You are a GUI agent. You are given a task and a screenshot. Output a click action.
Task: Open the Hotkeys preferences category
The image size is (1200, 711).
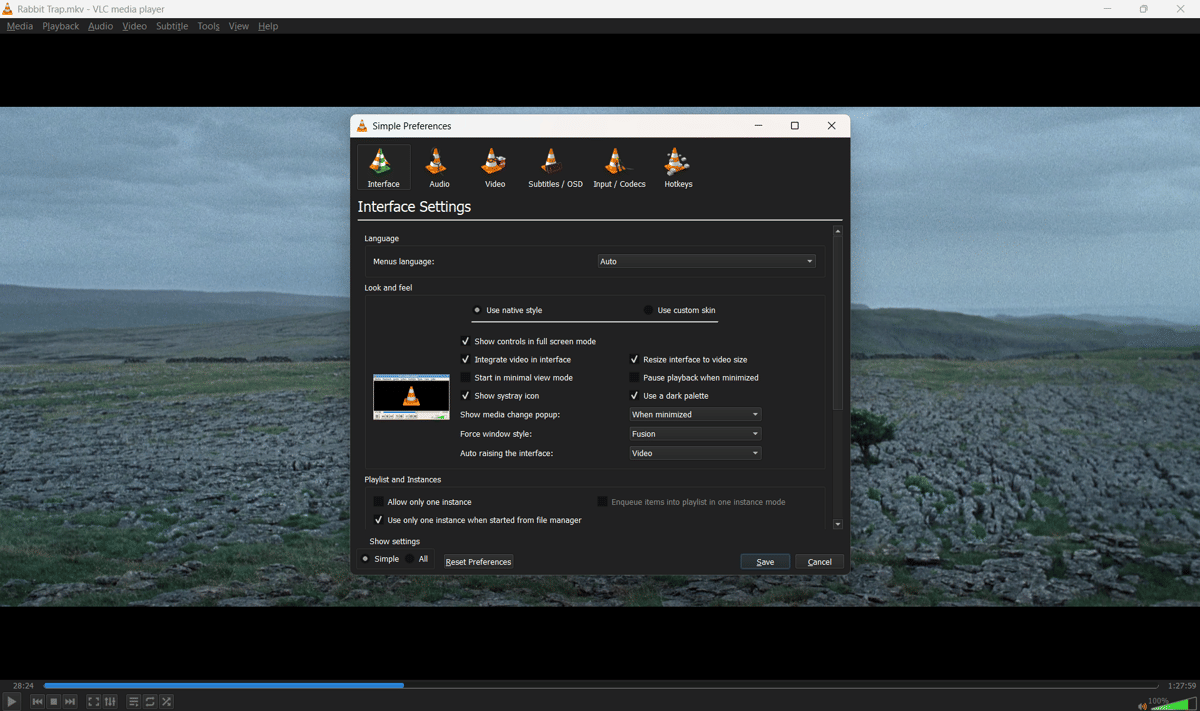pyautogui.click(x=678, y=167)
